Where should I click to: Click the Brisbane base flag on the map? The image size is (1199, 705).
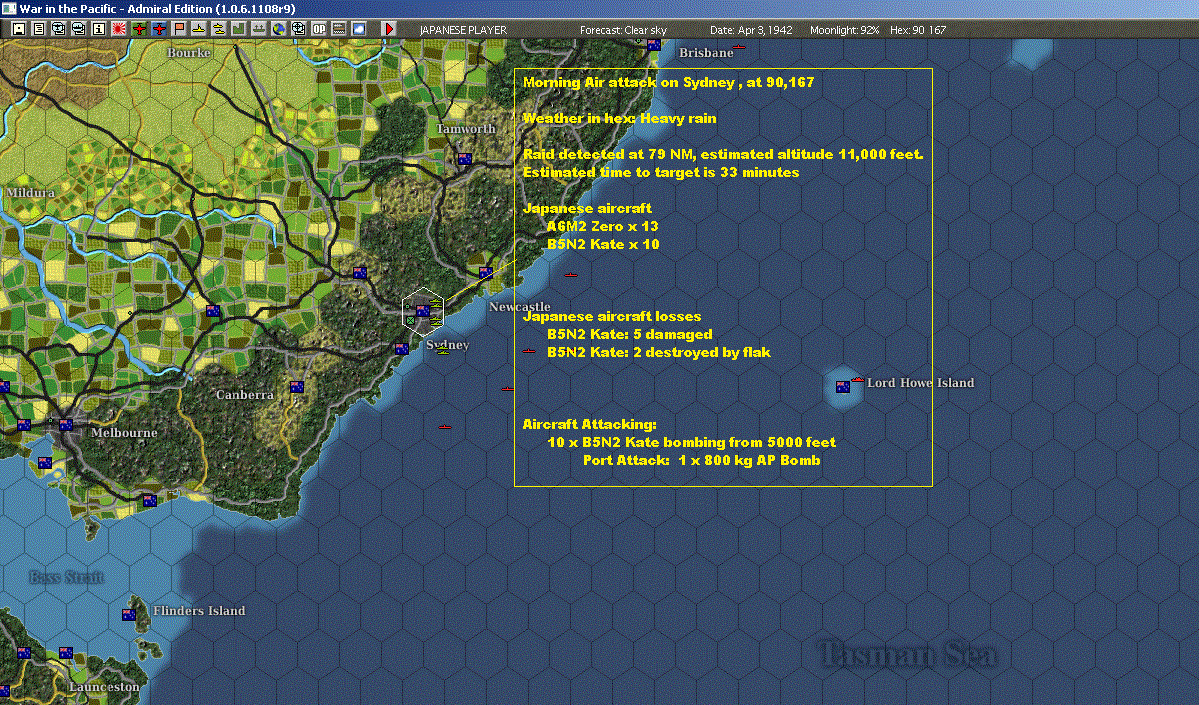tap(654, 45)
